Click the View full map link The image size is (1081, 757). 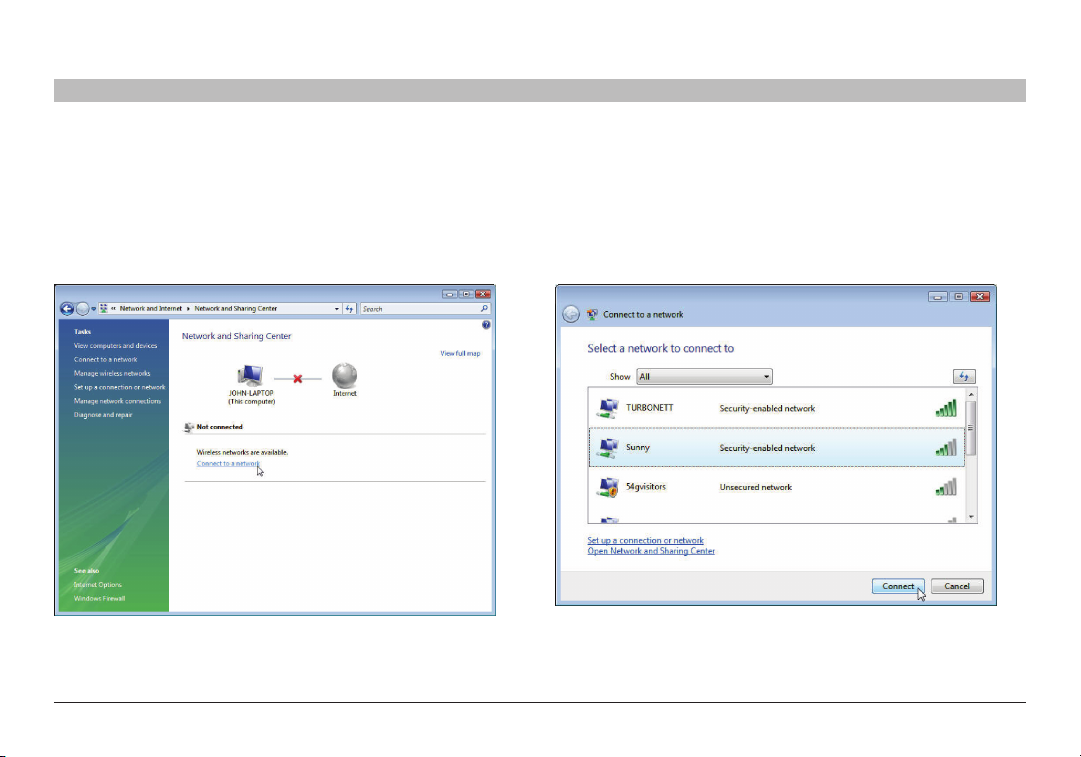pyautogui.click(x=461, y=354)
